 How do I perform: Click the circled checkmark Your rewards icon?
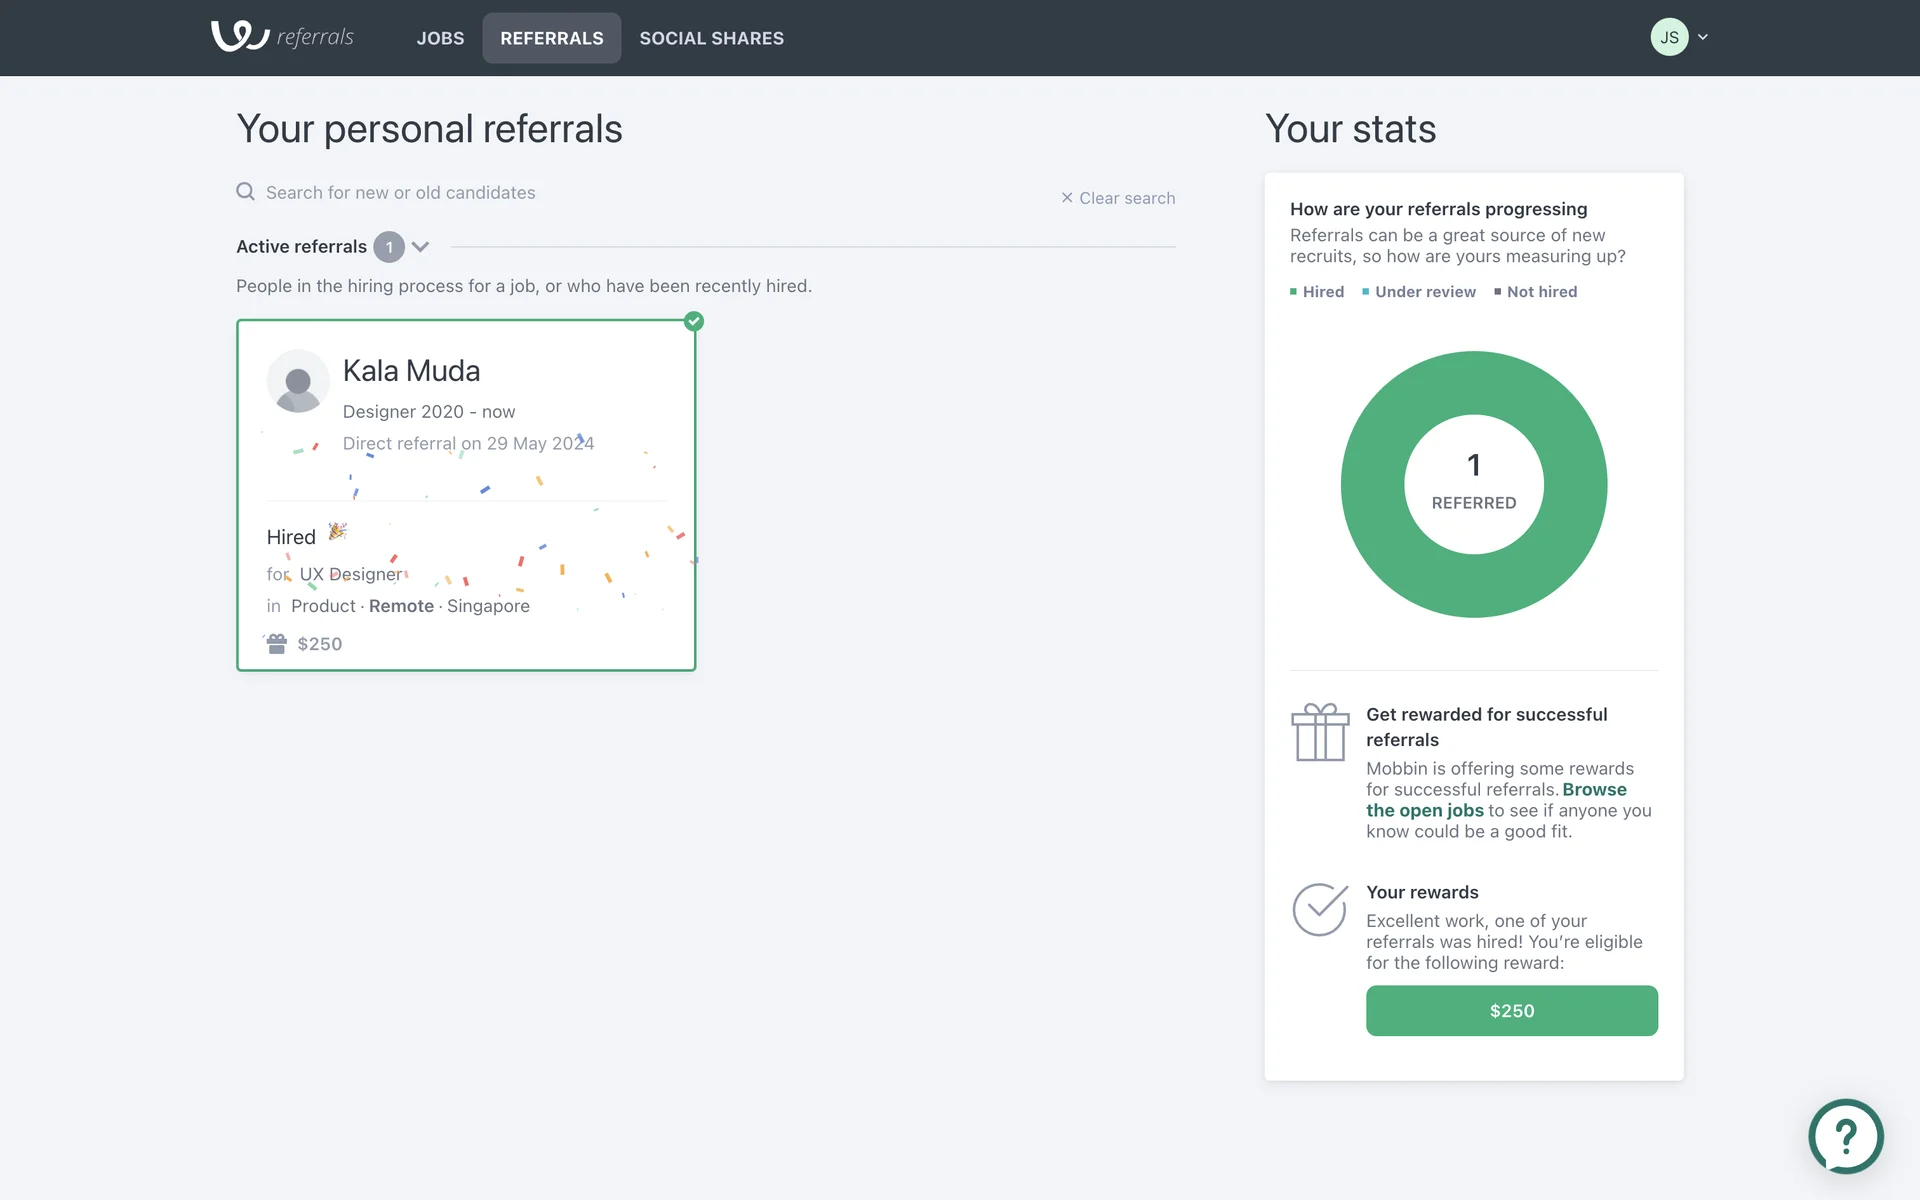point(1319,909)
